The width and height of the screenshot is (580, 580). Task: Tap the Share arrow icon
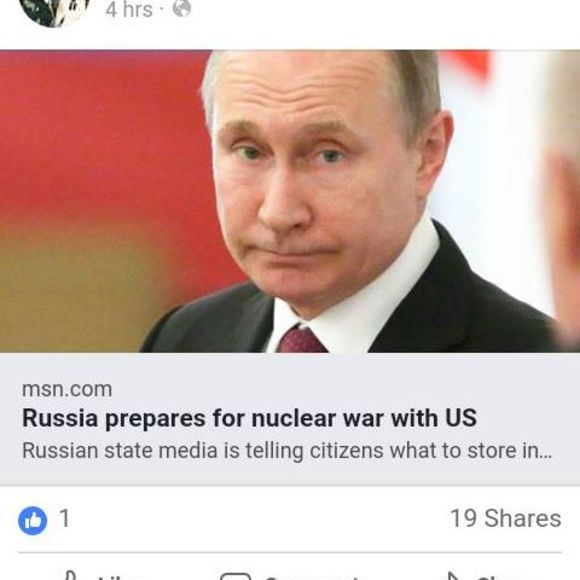coord(453,576)
